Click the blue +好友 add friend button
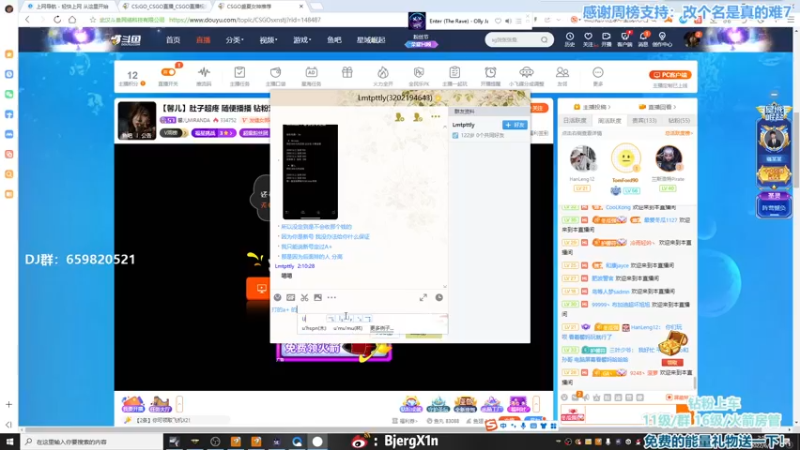800x450 pixels. point(514,125)
